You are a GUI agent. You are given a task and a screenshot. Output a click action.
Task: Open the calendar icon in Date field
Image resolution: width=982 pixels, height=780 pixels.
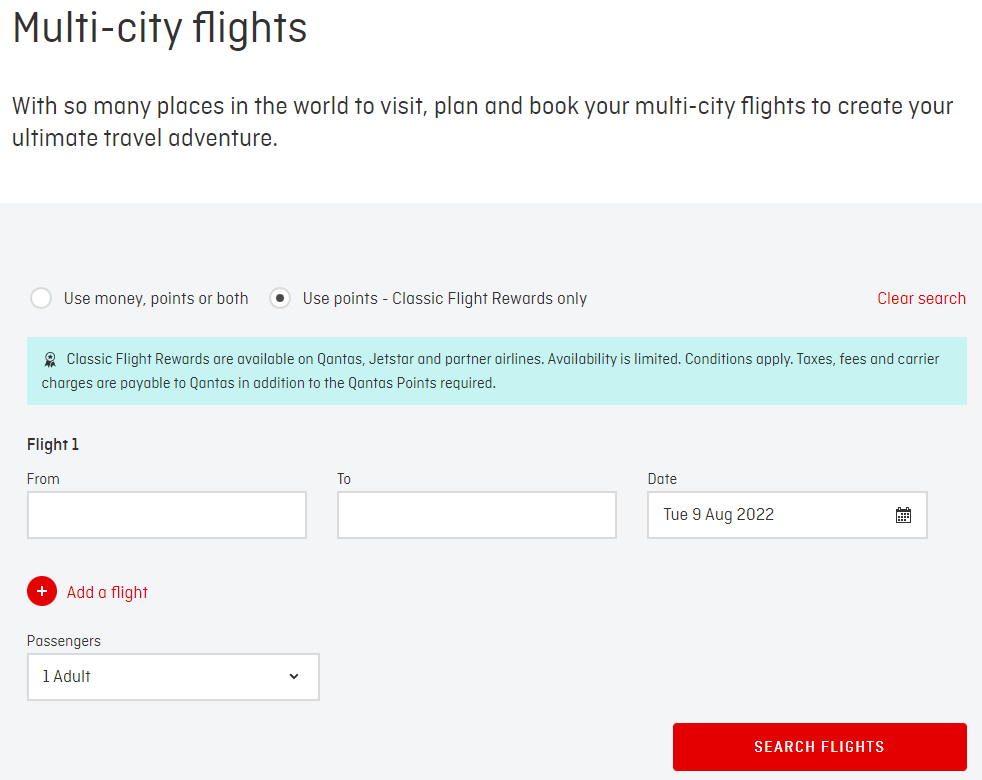pos(903,515)
